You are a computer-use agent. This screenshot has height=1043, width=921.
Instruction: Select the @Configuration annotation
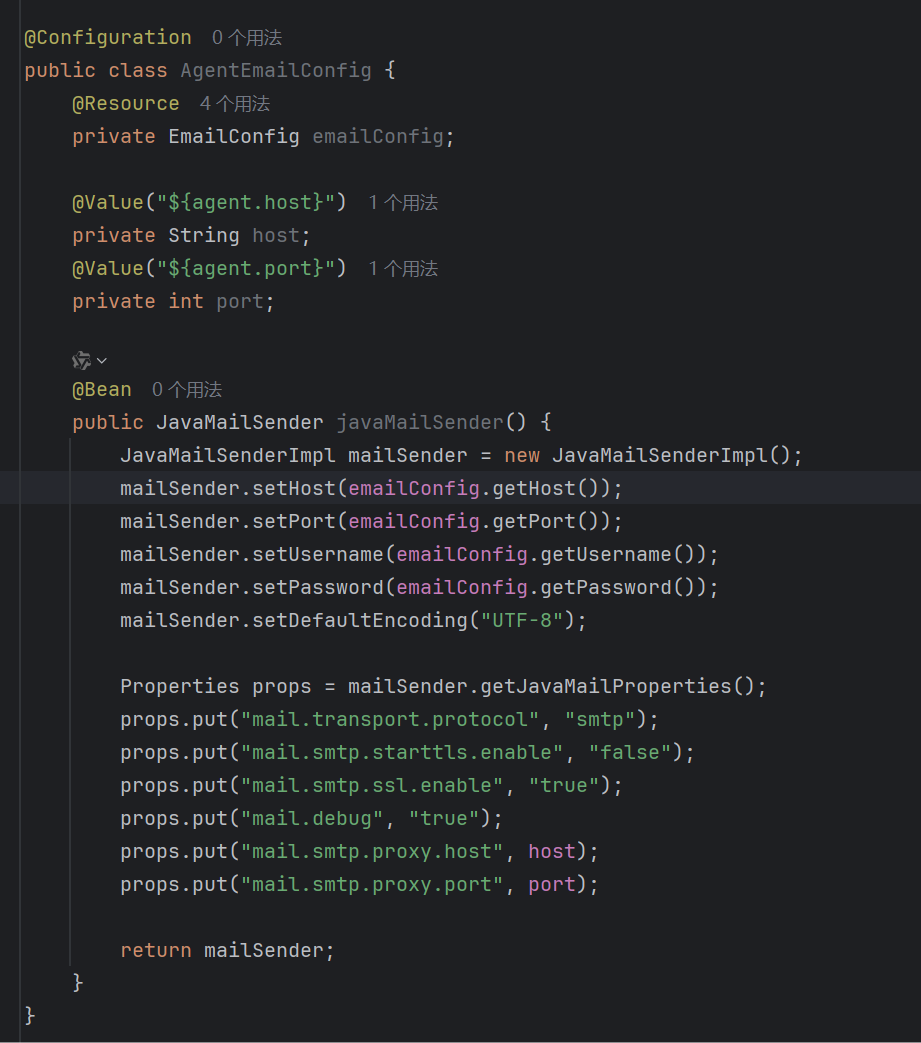106,37
